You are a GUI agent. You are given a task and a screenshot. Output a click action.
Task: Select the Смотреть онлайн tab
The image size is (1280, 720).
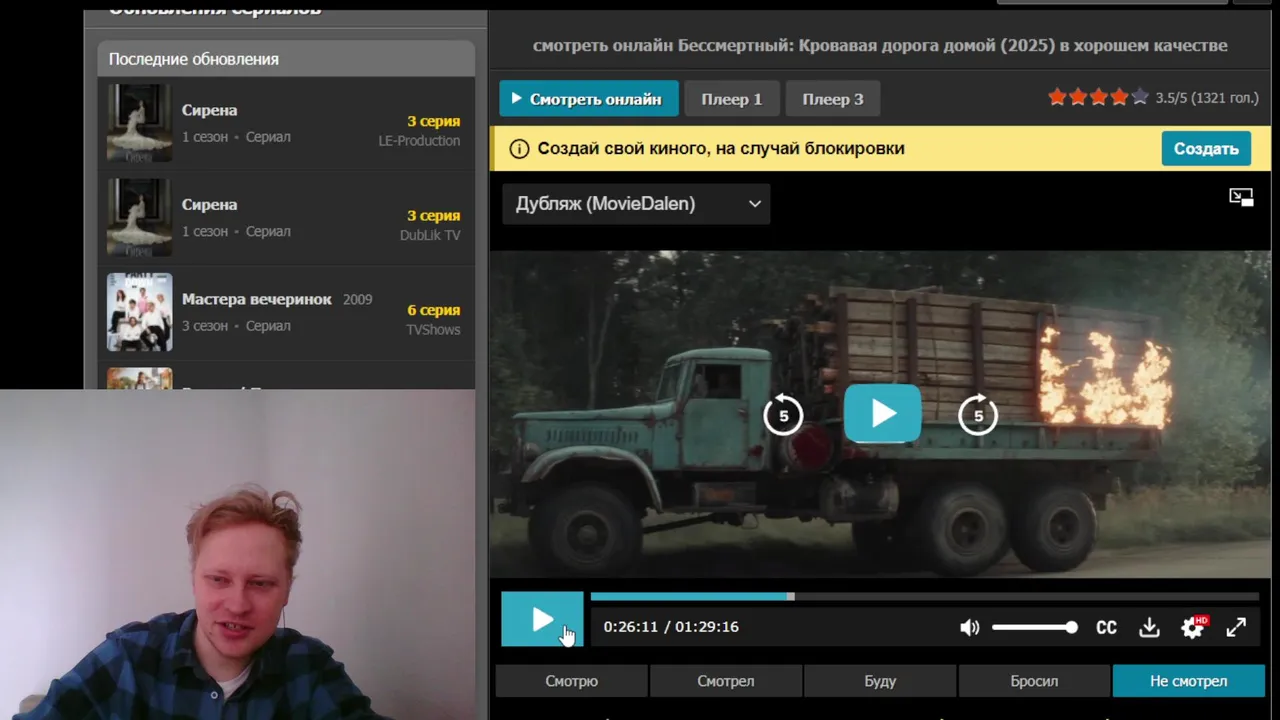(588, 99)
